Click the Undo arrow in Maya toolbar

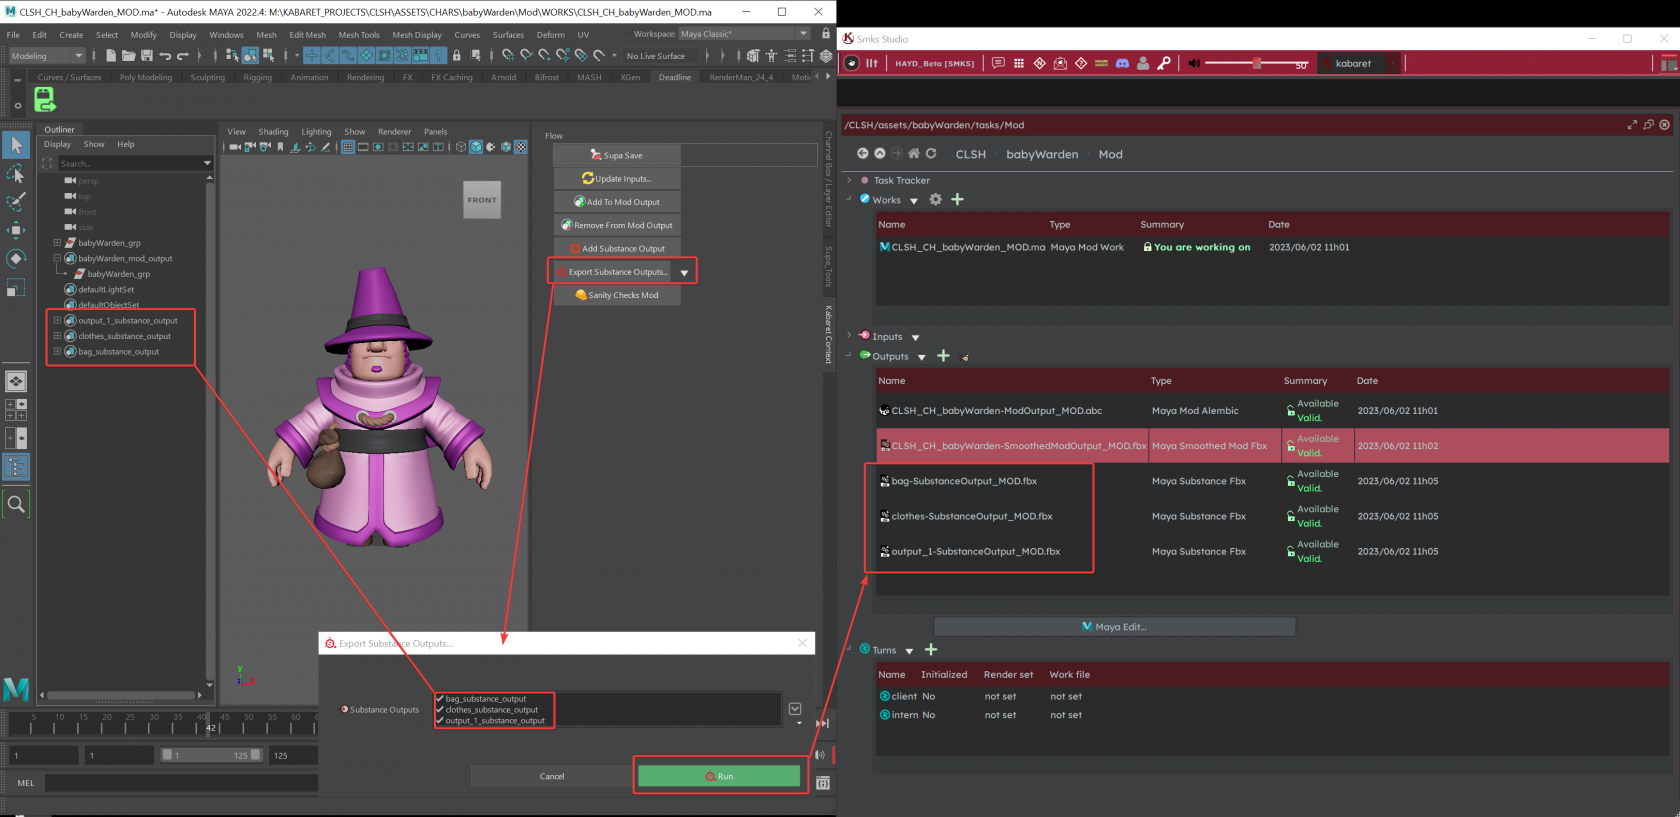(x=165, y=56)
